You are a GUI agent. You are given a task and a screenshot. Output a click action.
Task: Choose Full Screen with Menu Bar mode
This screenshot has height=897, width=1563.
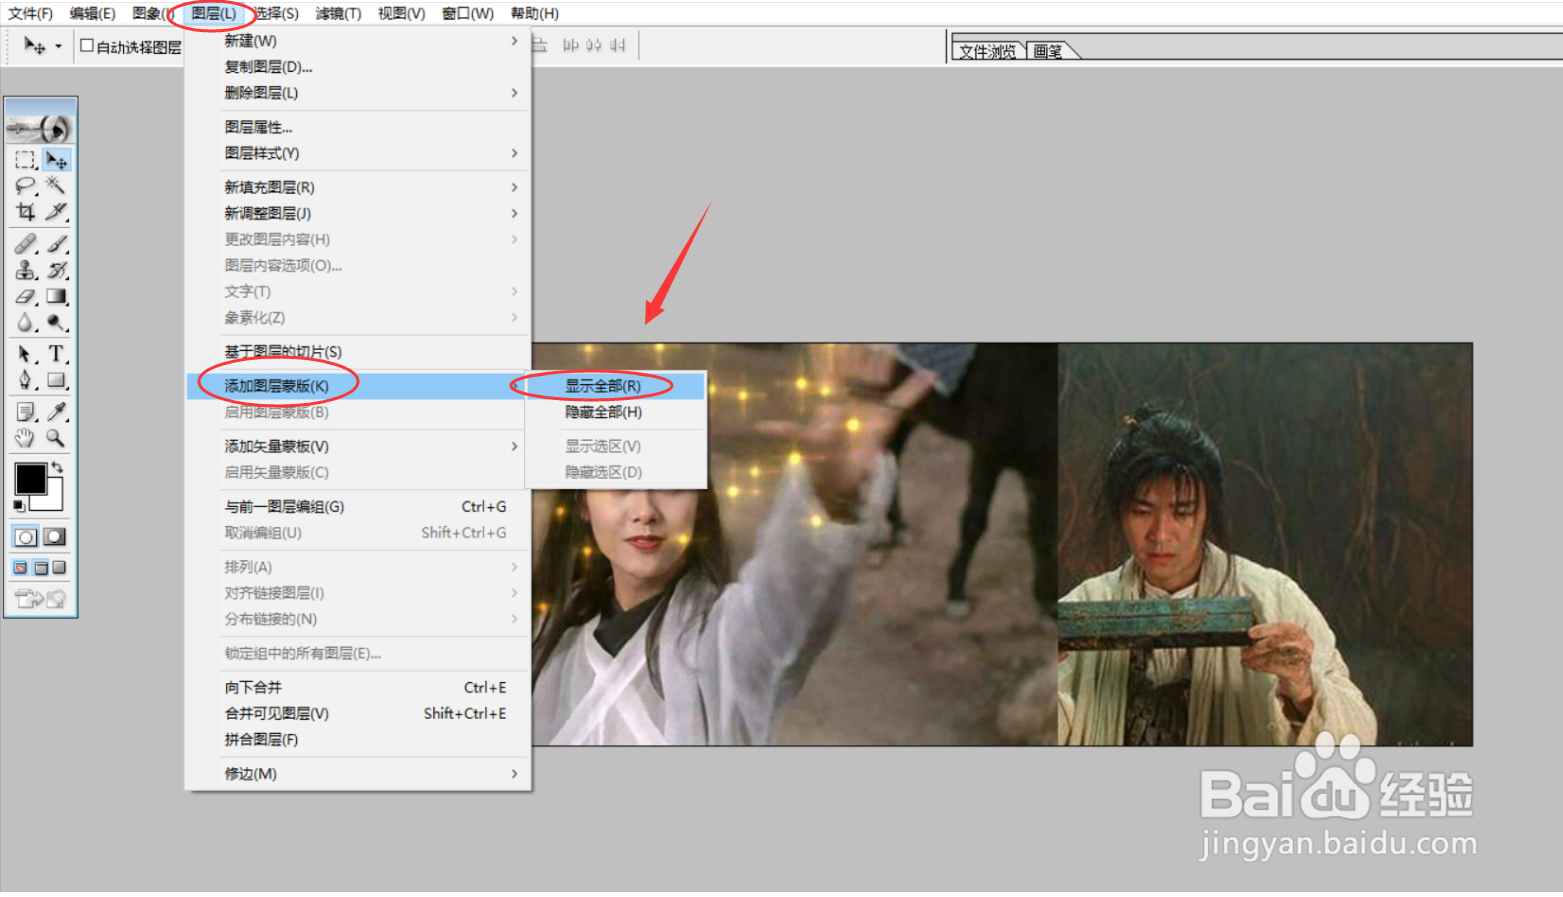41,568
